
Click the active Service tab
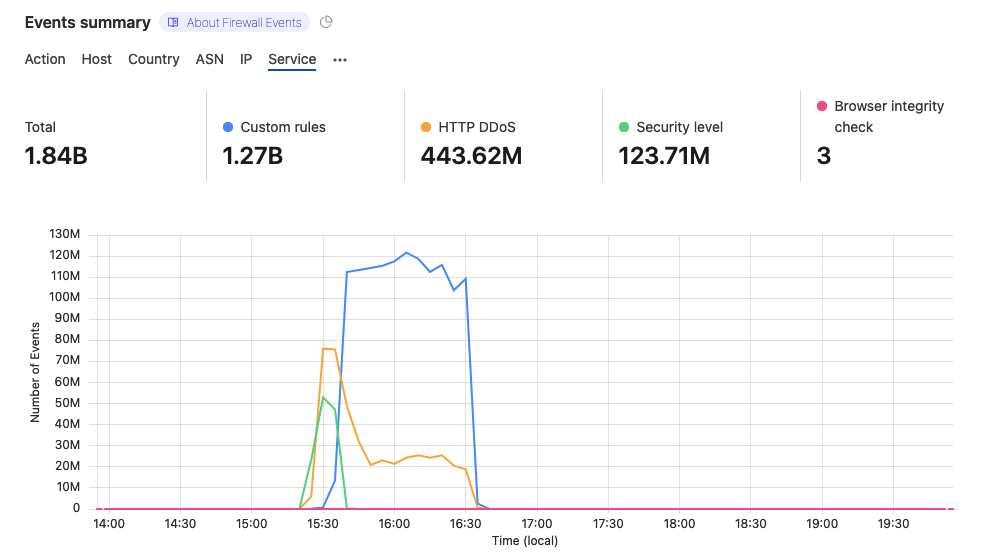pos(292,59)
